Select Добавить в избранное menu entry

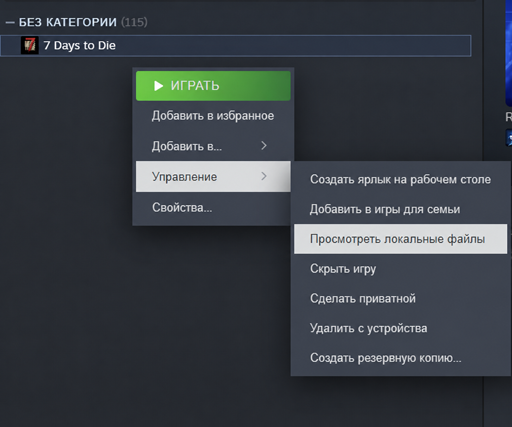213,116
